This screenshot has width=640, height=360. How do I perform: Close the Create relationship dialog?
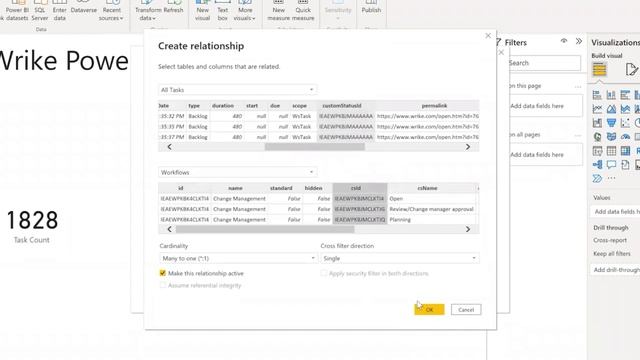point(488,36)
